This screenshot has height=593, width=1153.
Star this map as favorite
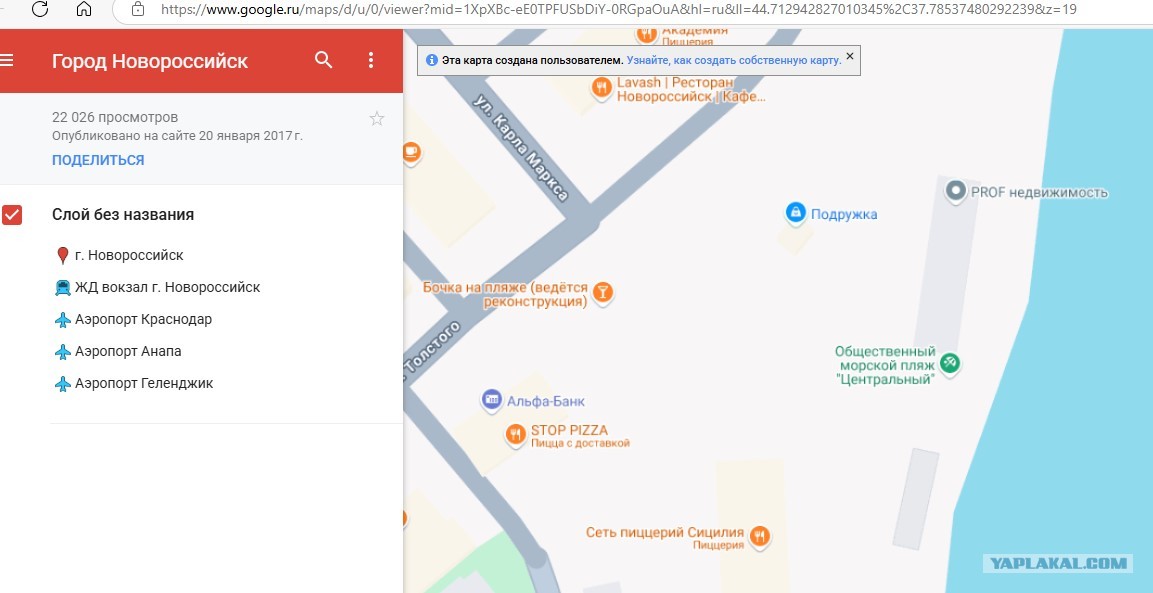(x=376, y=118)
